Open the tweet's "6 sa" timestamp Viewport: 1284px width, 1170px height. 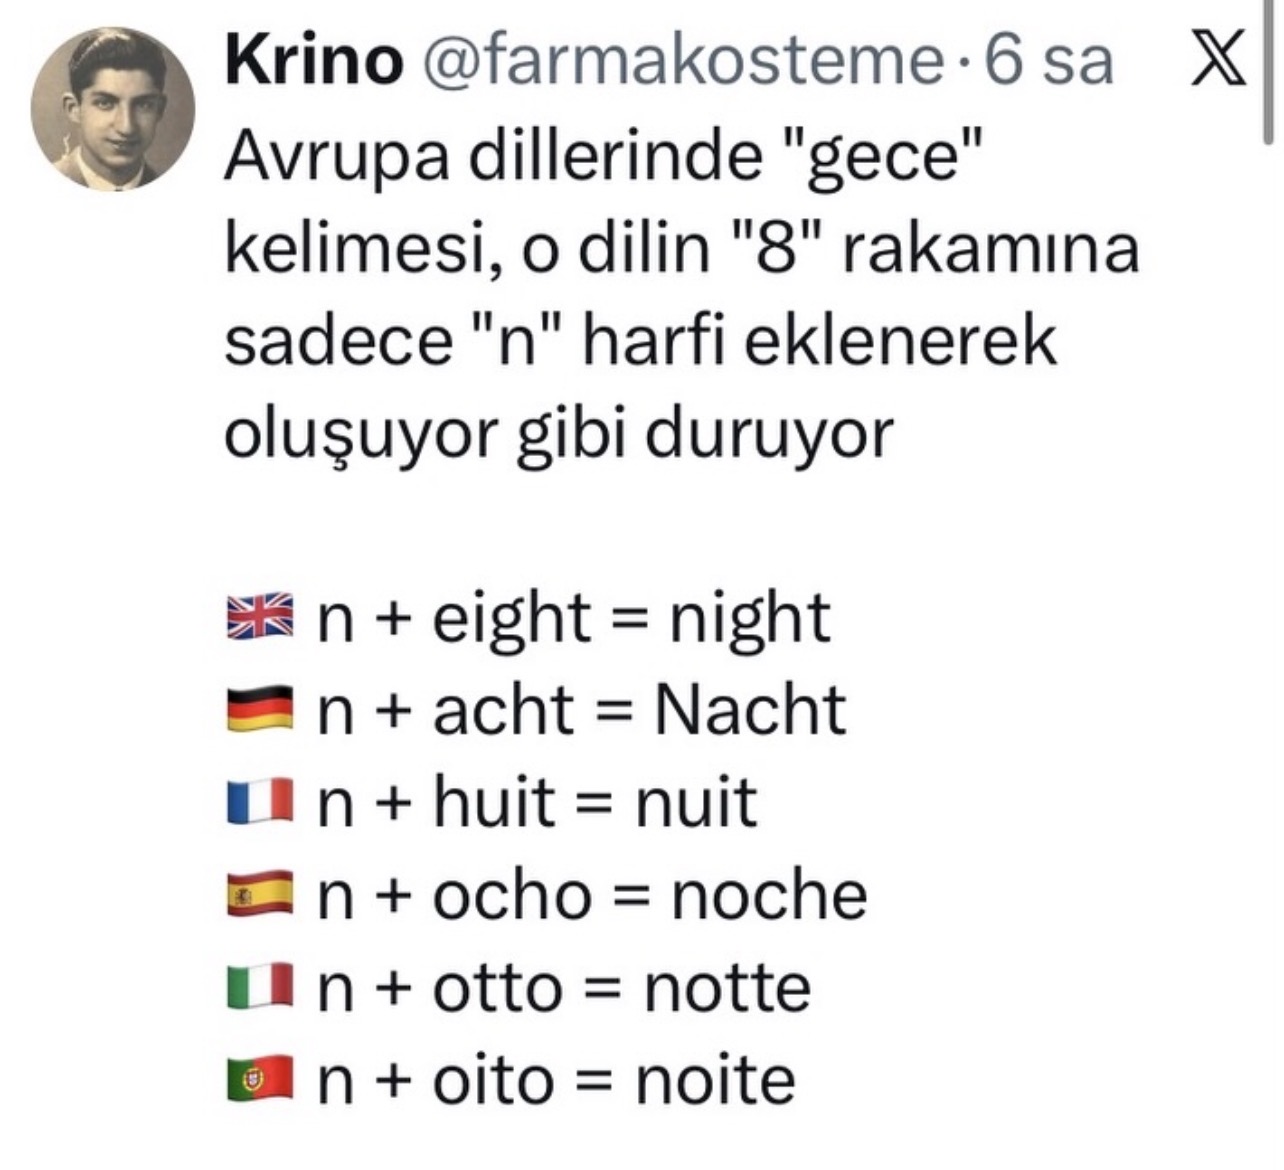(1049, 60)
